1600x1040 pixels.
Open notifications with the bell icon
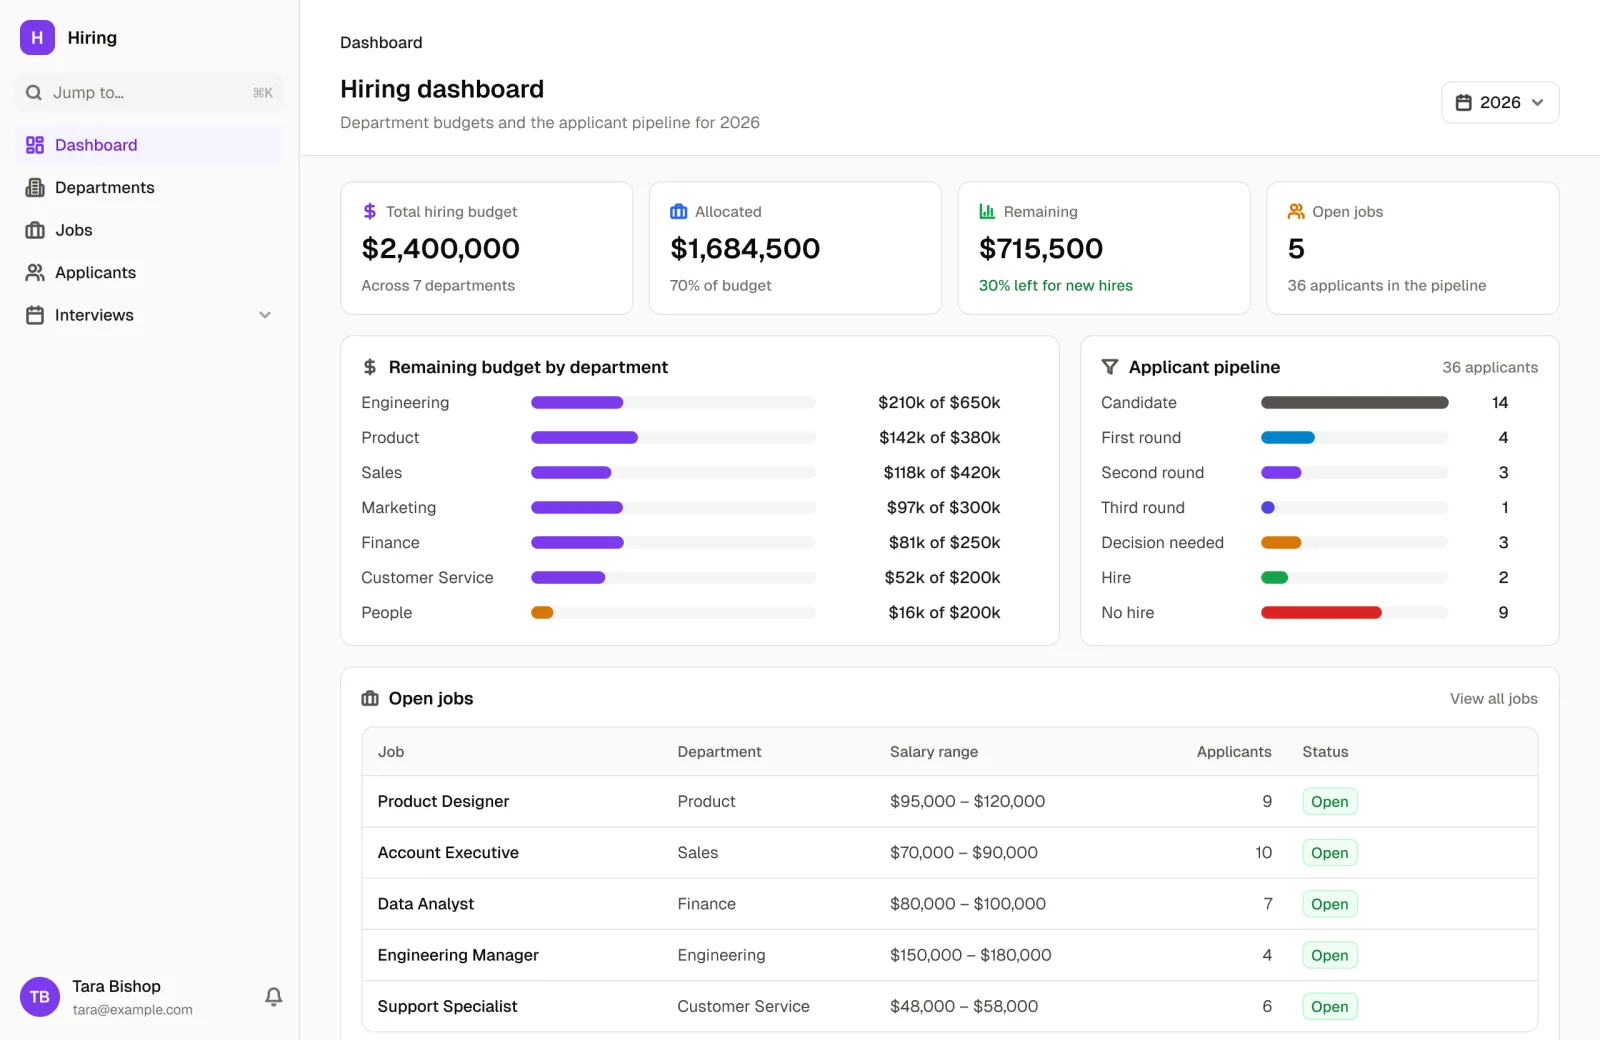[x=273, y=997]
